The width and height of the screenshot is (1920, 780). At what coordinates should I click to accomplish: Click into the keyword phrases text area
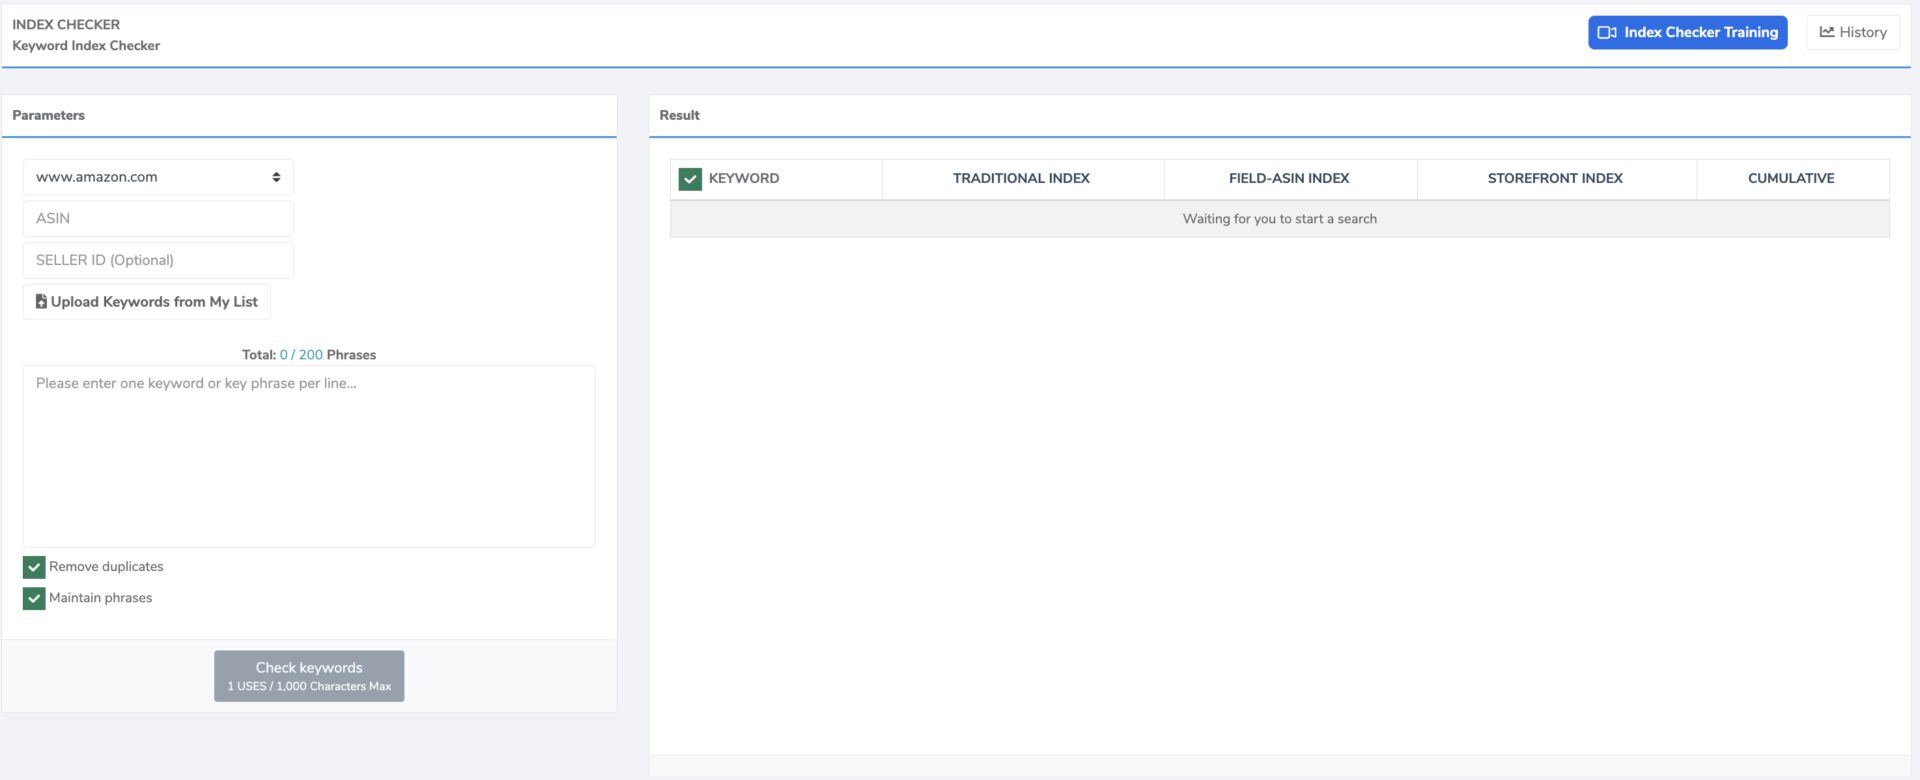(309, 456)
